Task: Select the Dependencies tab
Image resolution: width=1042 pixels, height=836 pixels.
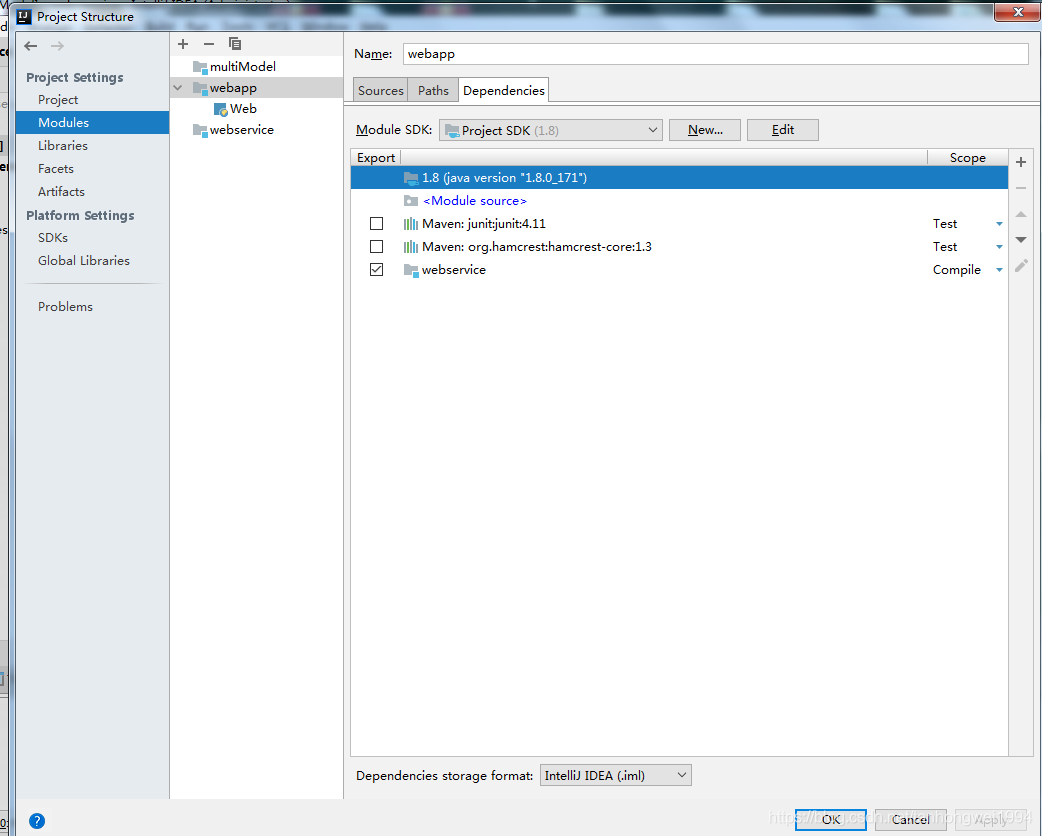Action: (504, 90)
